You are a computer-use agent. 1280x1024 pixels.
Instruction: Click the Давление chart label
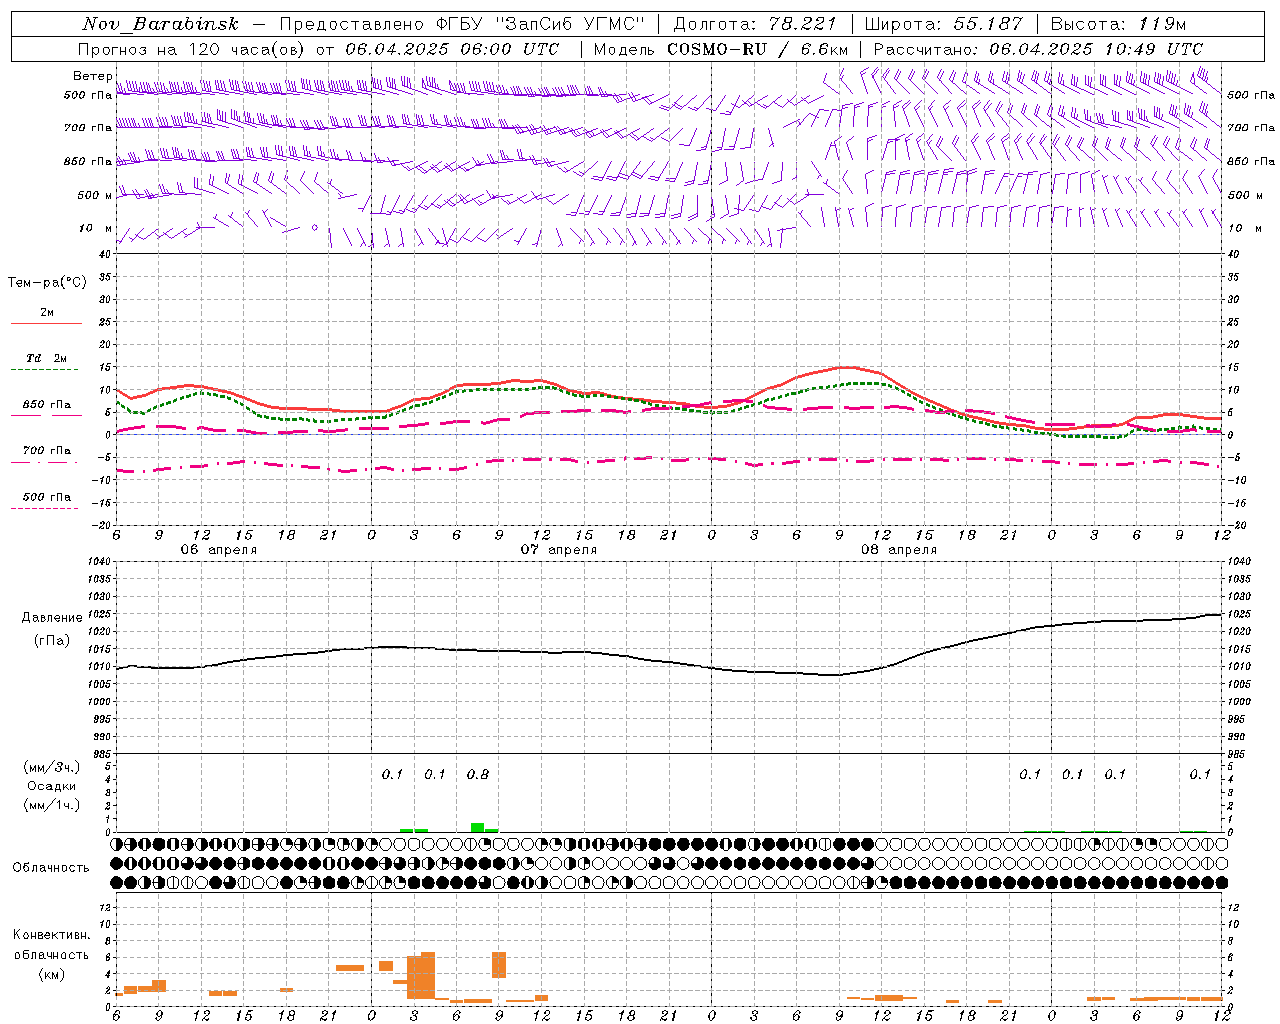click(52, 618)
